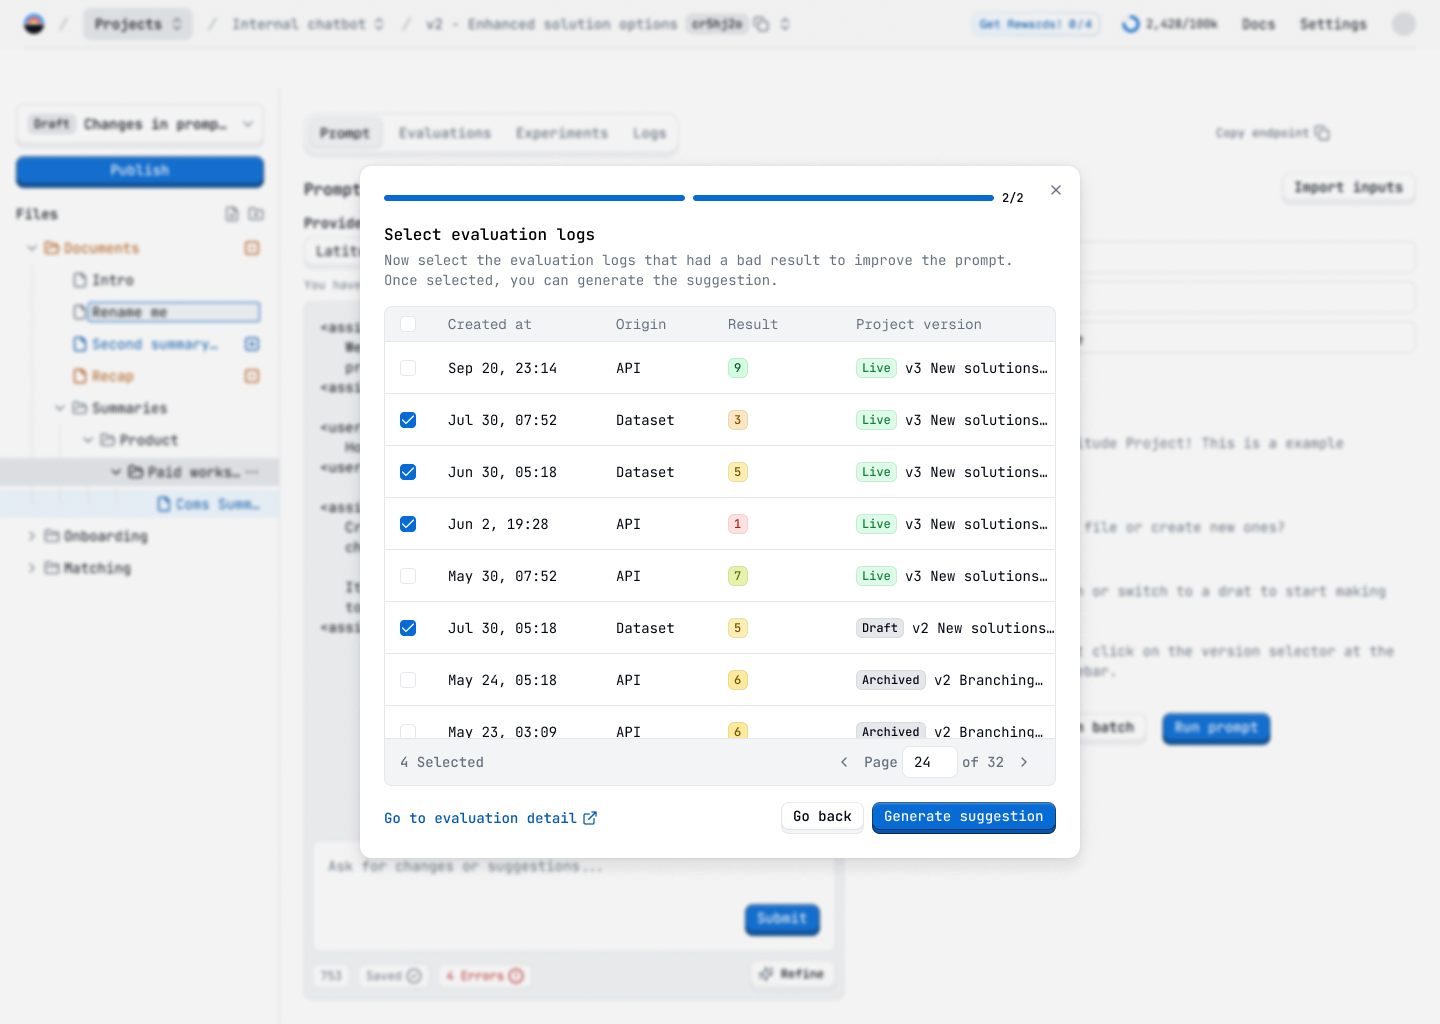
Task: Go to next page of logs
Action: pyautogui.click(x=1024, y=762)
